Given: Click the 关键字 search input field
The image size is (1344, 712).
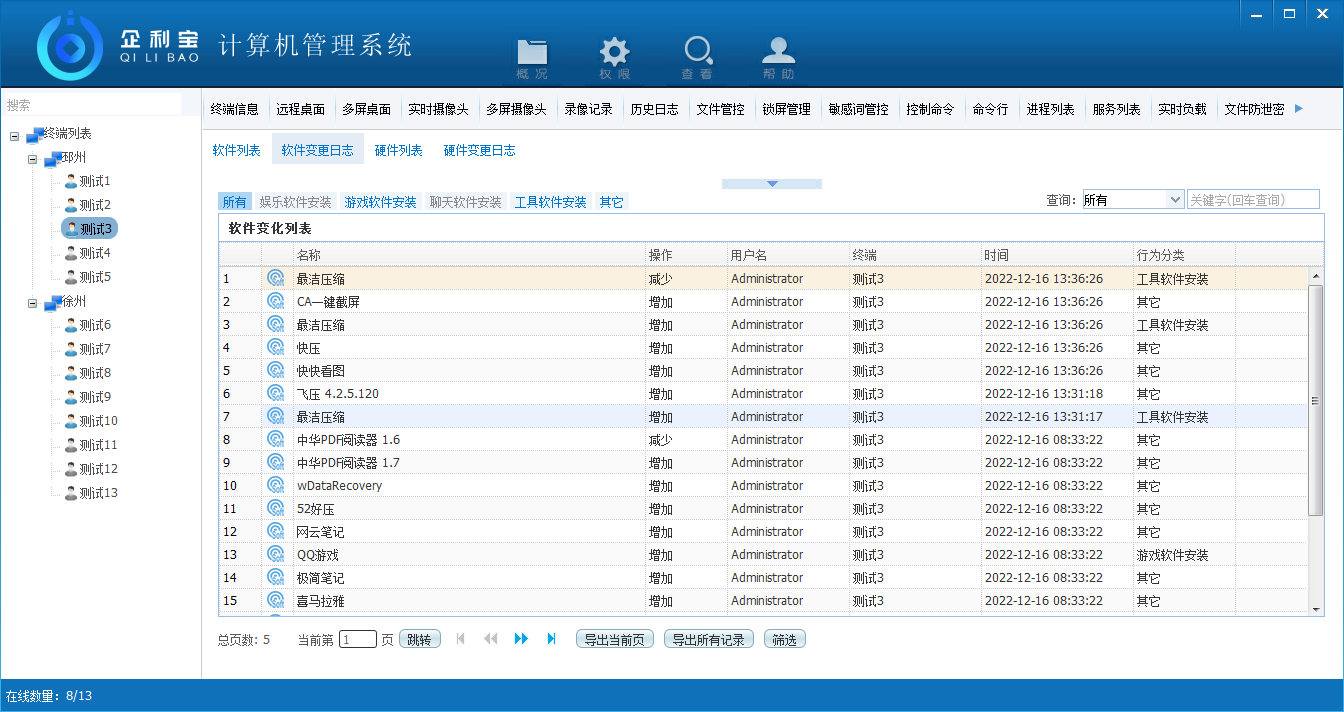Looking at the screenshot, I should tap(1252, 200).
